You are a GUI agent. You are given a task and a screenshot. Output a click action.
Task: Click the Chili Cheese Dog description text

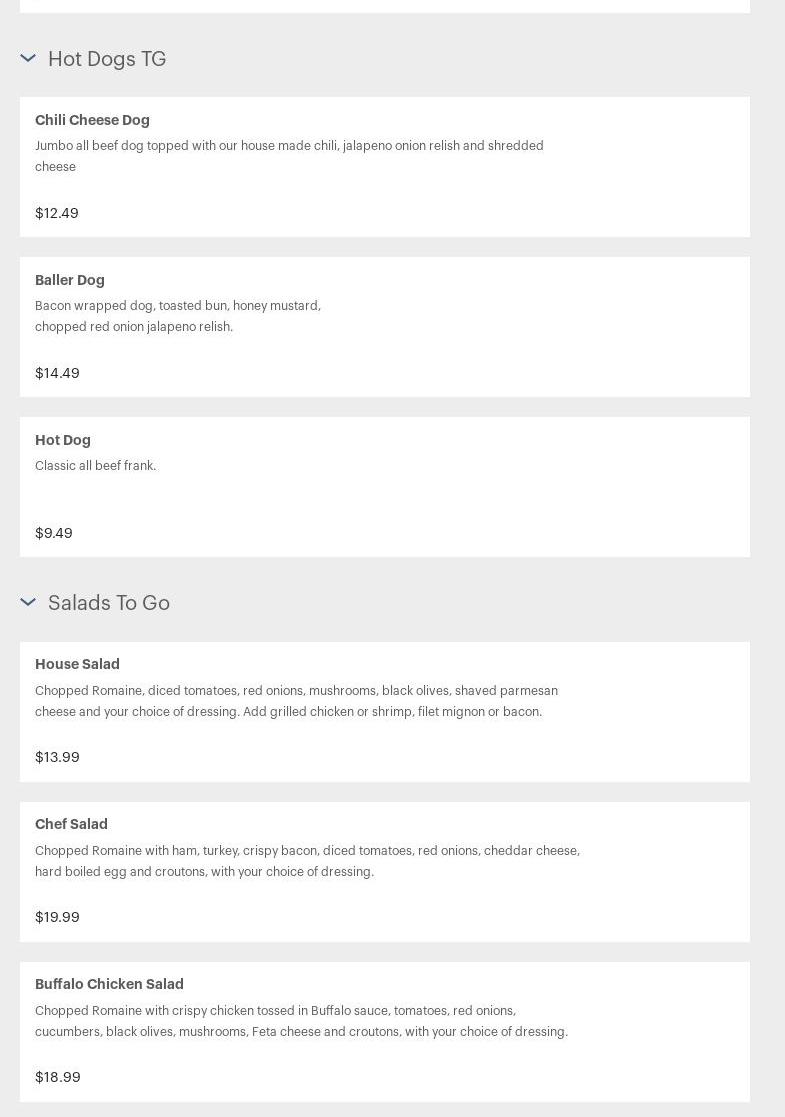(x=289, y=156)
